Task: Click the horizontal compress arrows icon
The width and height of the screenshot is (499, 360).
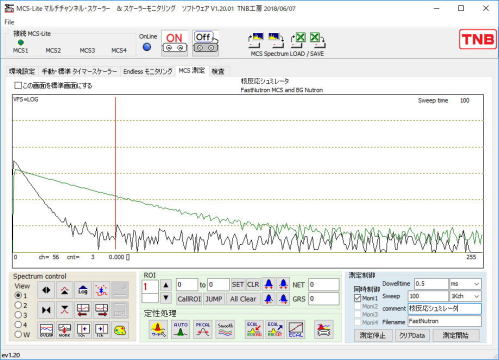Action: (46, 310)
